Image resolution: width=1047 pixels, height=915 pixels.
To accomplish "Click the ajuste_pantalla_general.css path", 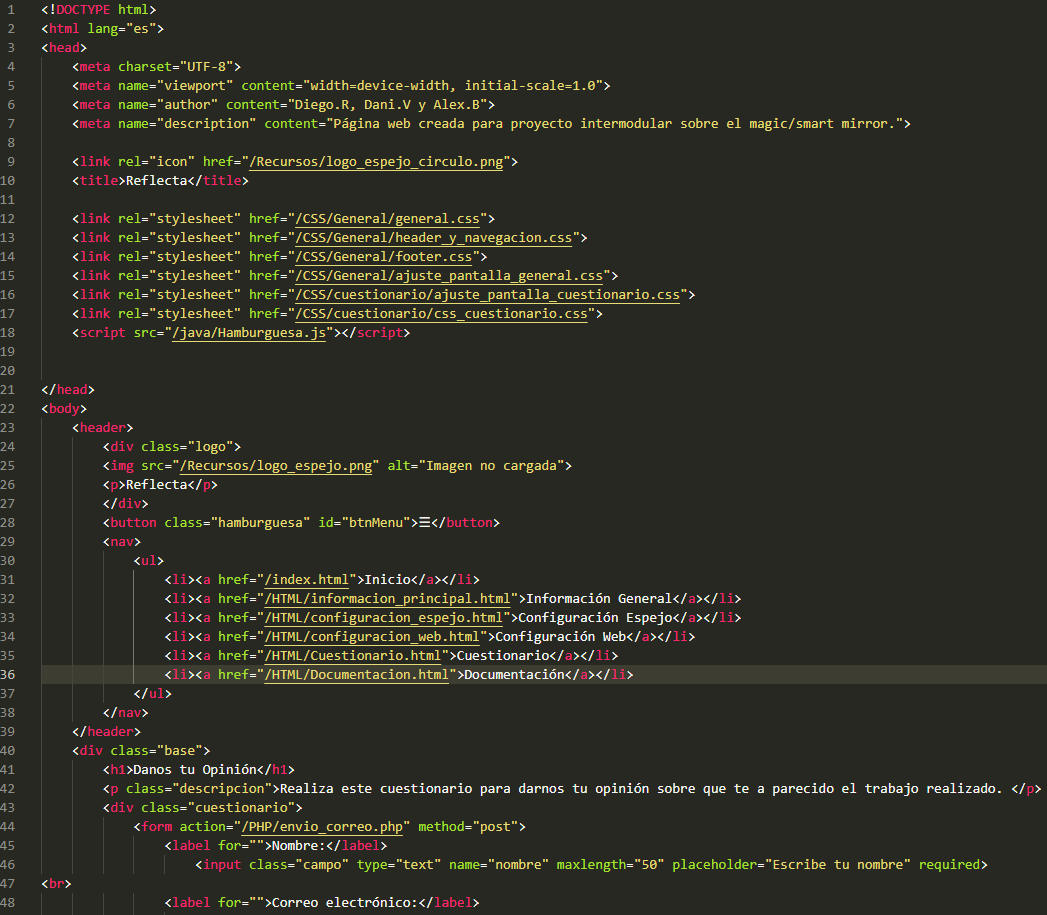I will 449,276.
